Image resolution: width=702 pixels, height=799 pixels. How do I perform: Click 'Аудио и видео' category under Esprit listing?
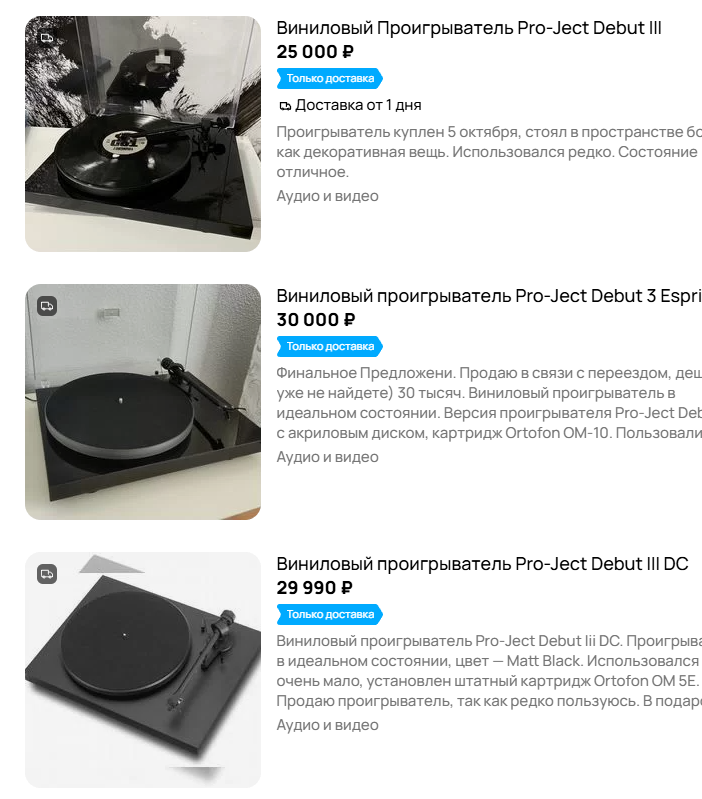(327, 457)
